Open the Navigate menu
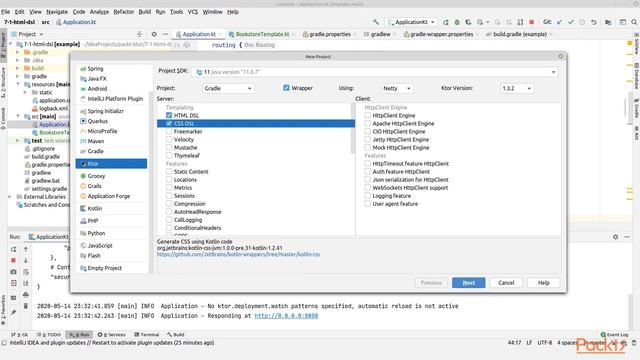Screen dimensions: 640x360 pos(57,12)
